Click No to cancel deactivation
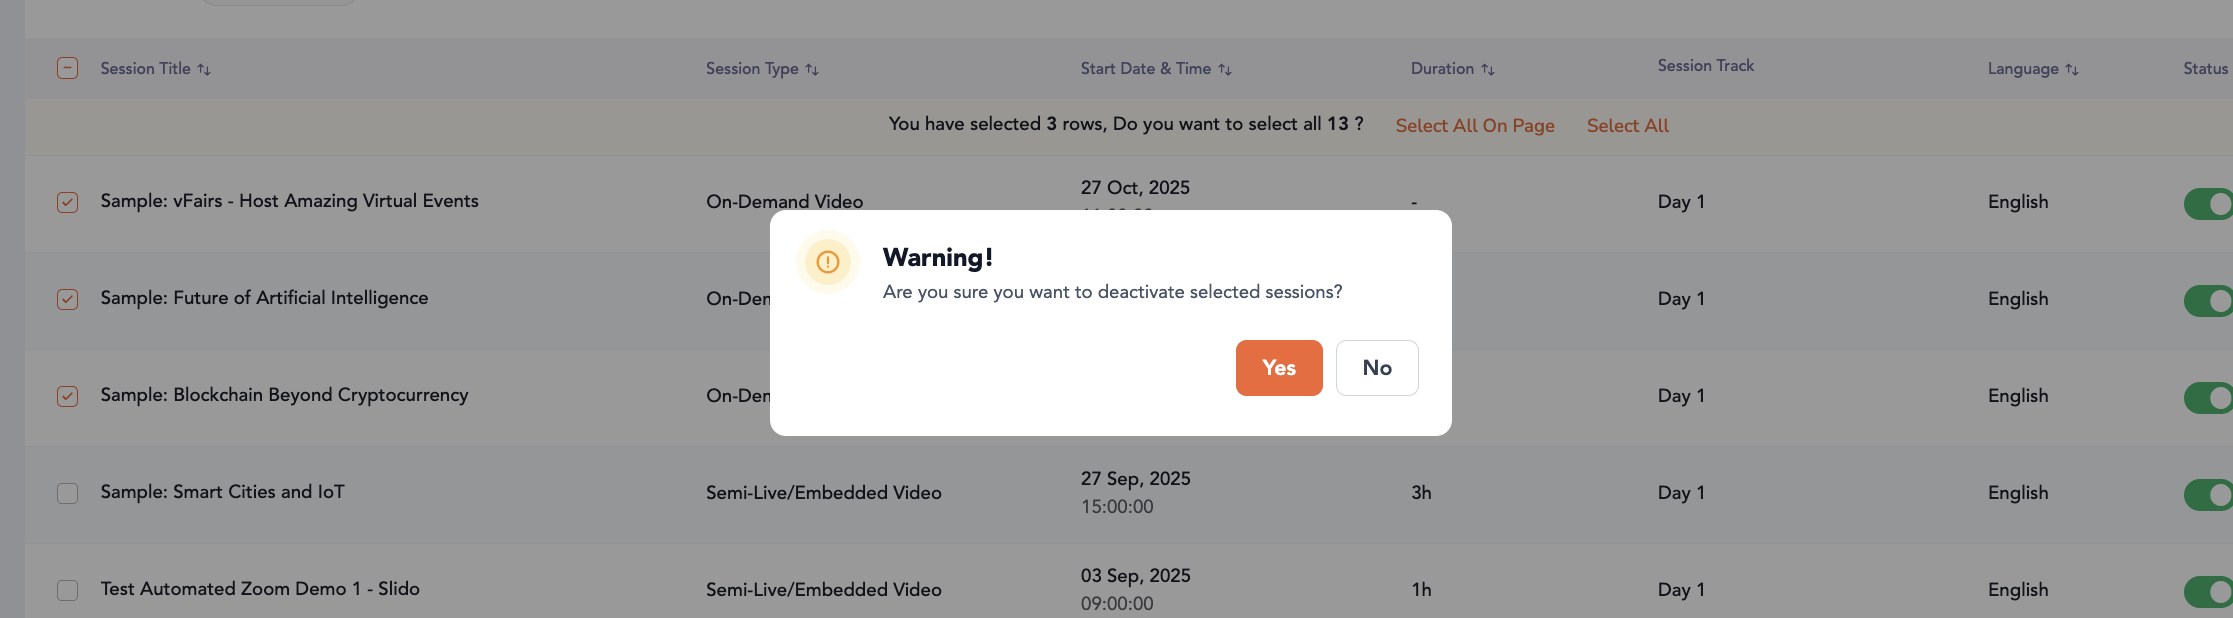This screenshot has height=618, width=2233. pos(1376,368)
